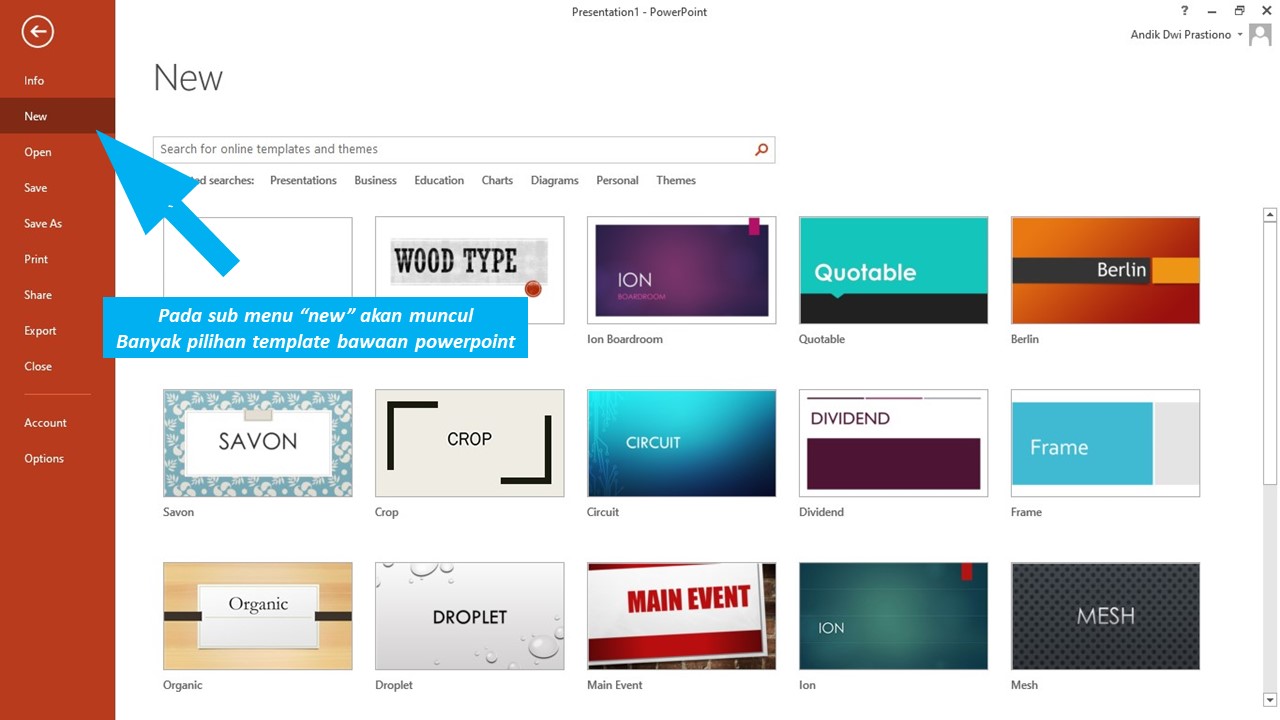Open Account settings from the sidebar

coord(45,422)
